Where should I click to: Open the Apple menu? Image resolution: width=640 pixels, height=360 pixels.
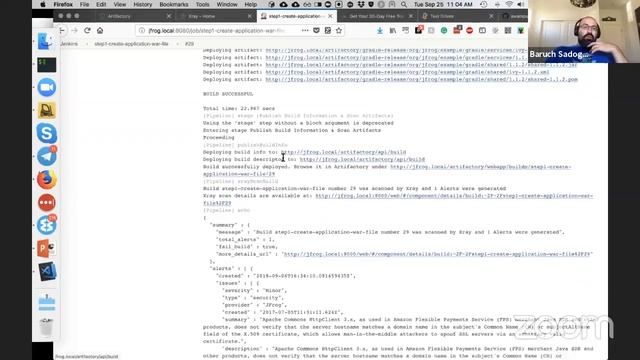pos(43,4)
